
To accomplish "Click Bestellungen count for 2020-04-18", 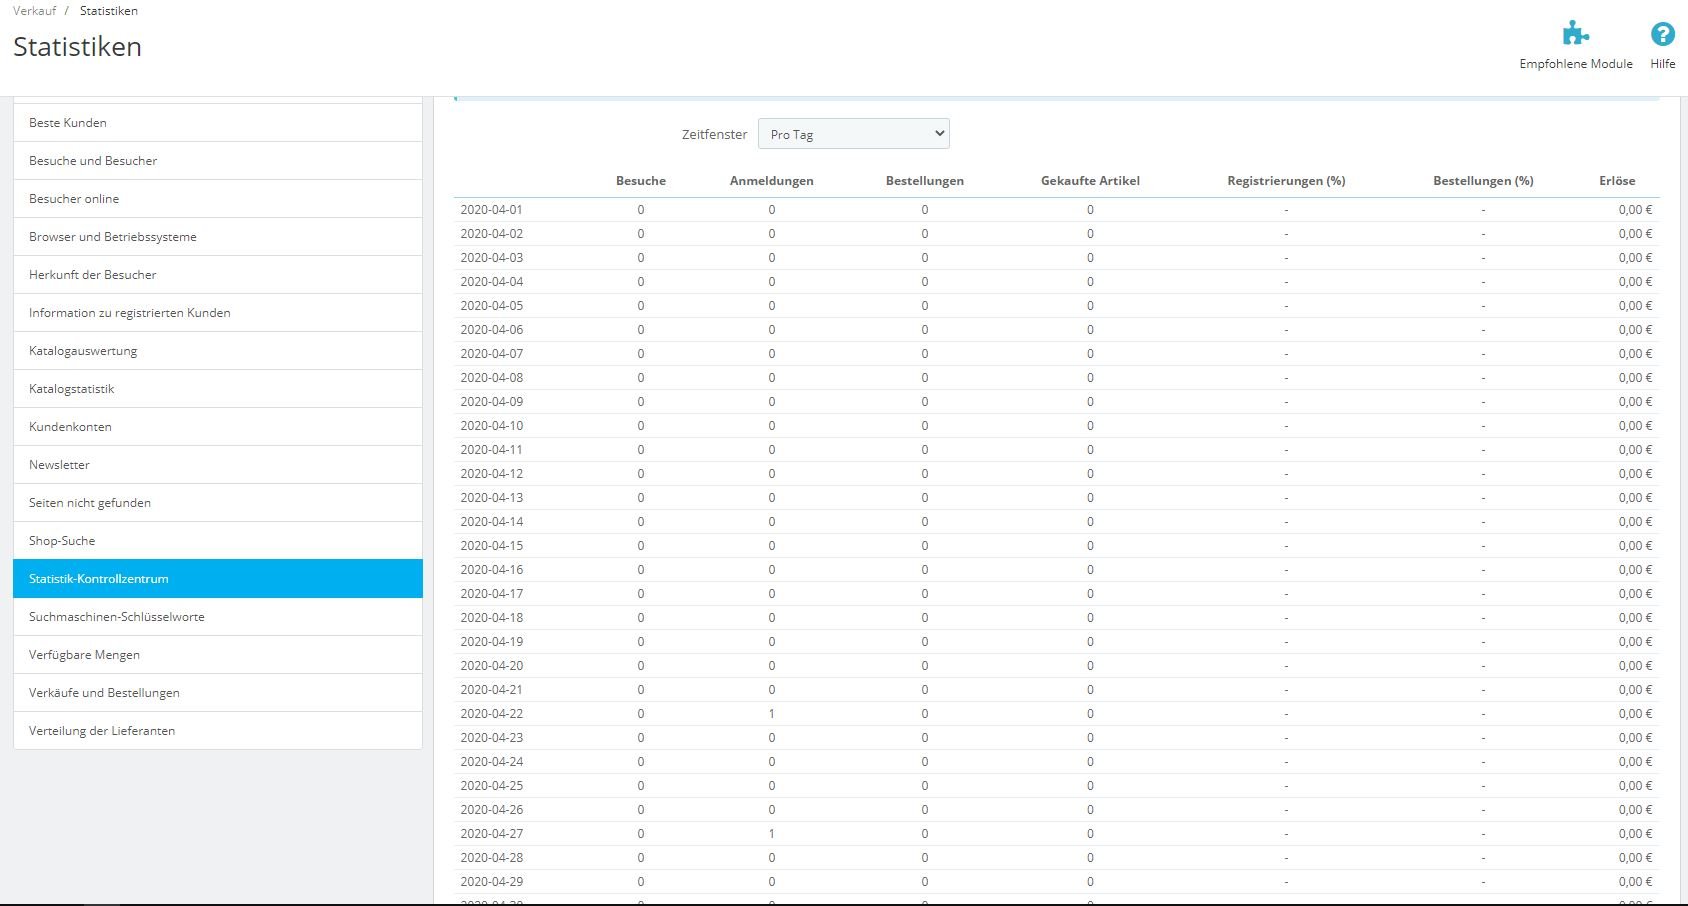I will pyautogui.click(x=925, y=618).
